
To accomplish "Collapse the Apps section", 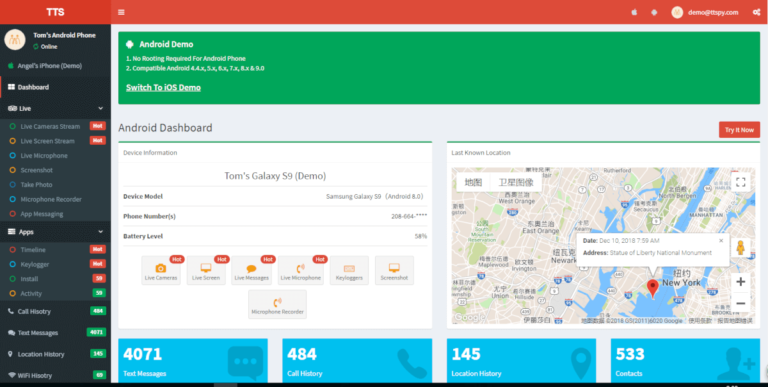I will click(x=55, y=232).
